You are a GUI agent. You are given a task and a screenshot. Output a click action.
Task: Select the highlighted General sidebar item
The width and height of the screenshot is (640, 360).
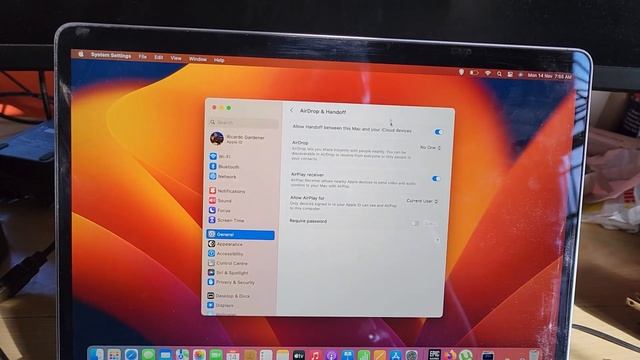click(240, 235)
